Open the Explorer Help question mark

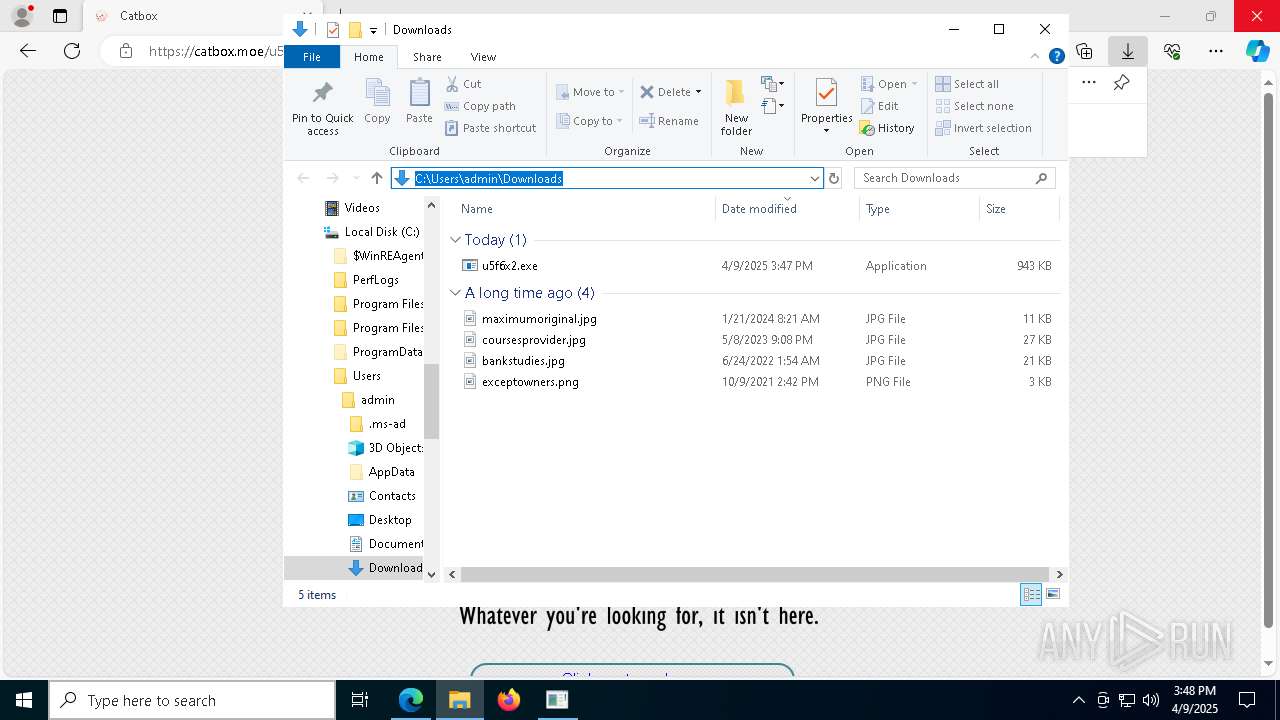(1056, 56)
